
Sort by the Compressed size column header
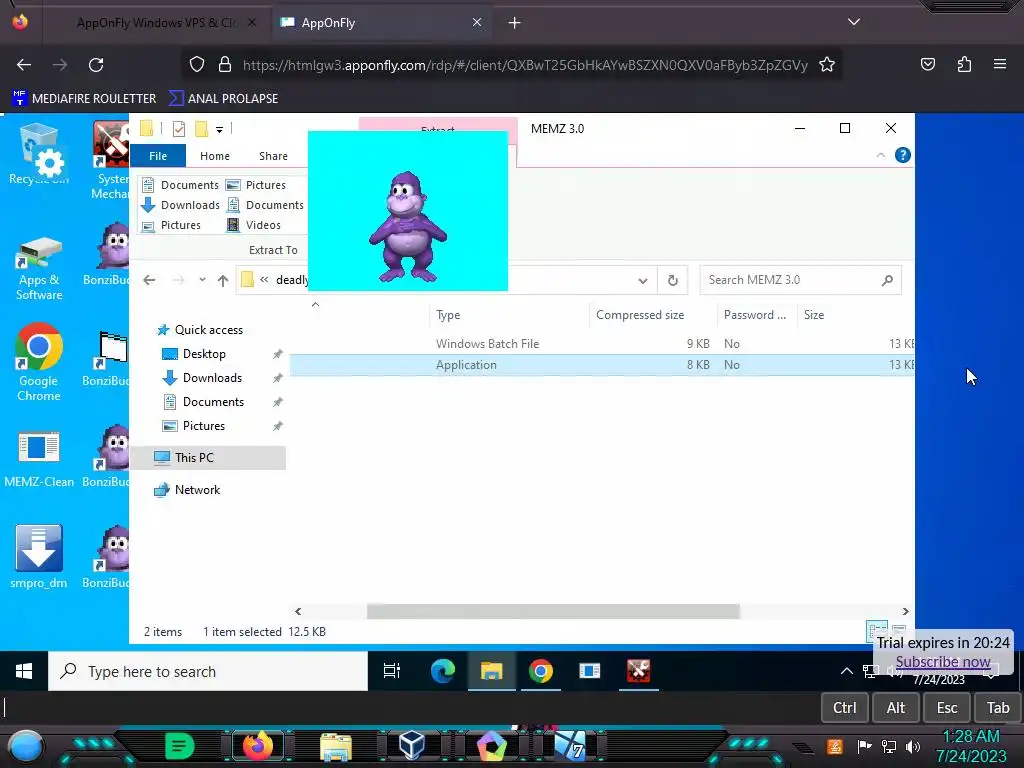[640, 315]
